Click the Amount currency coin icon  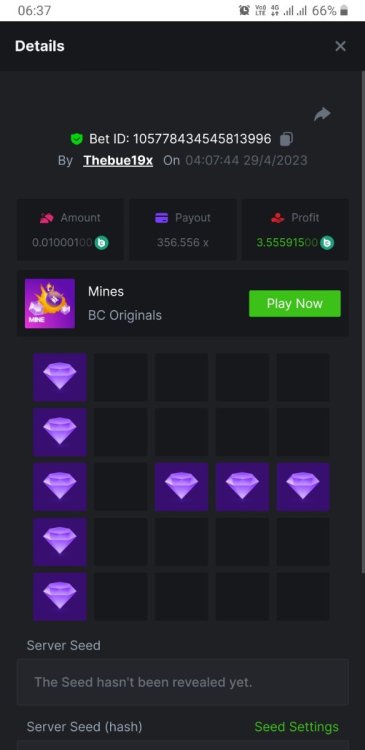pyautogui.click(x=101, y=243)
